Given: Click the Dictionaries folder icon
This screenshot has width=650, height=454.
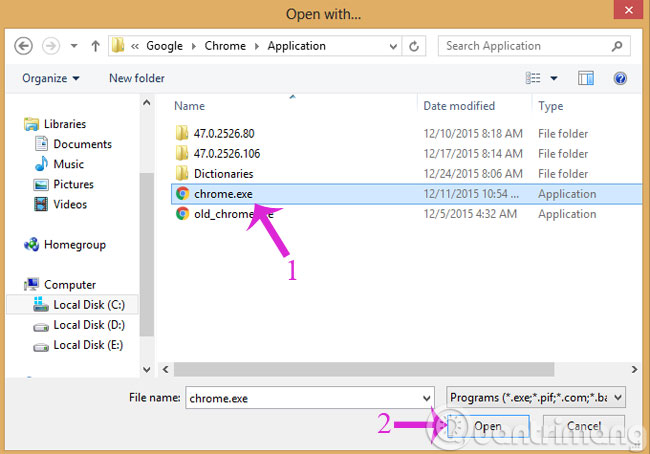Looking at the screenshot, I should 182,173.
